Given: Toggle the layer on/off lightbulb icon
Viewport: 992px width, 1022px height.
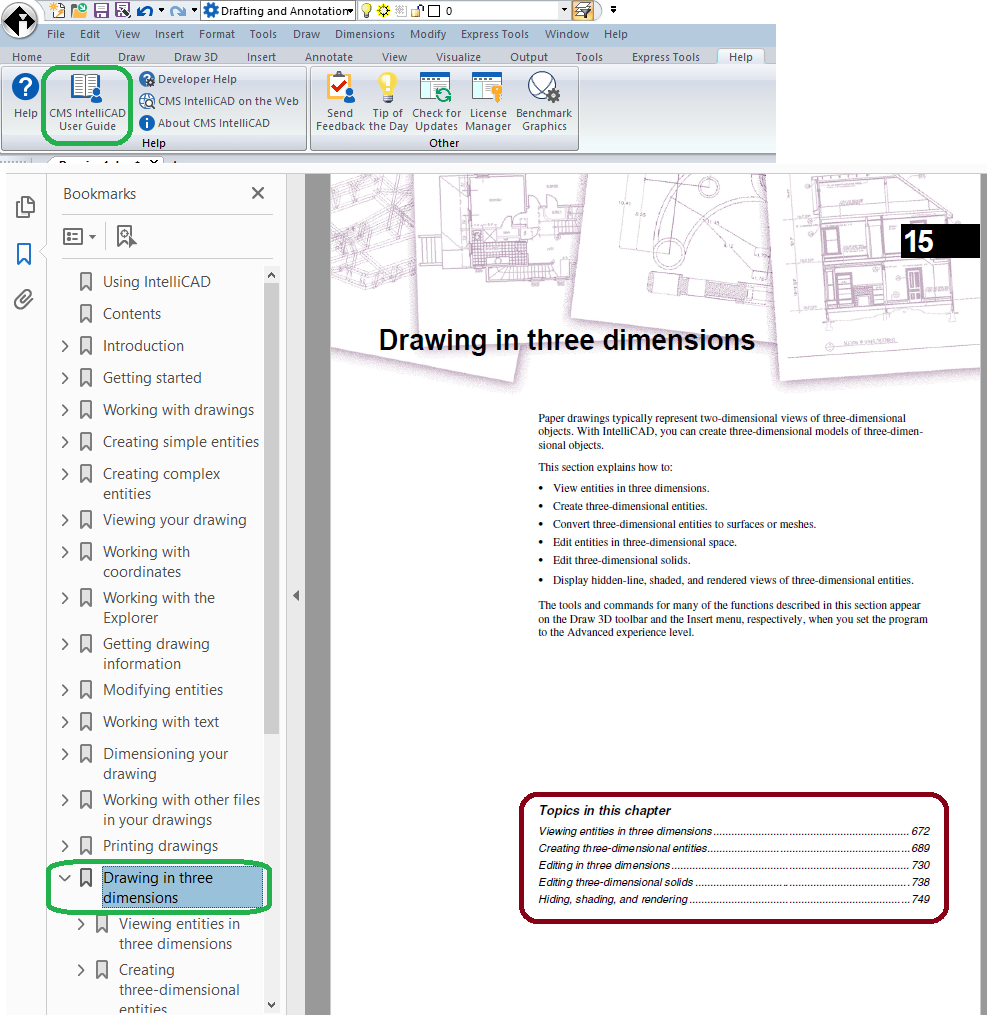Looking at the screenshot, I should coord(366,10).
